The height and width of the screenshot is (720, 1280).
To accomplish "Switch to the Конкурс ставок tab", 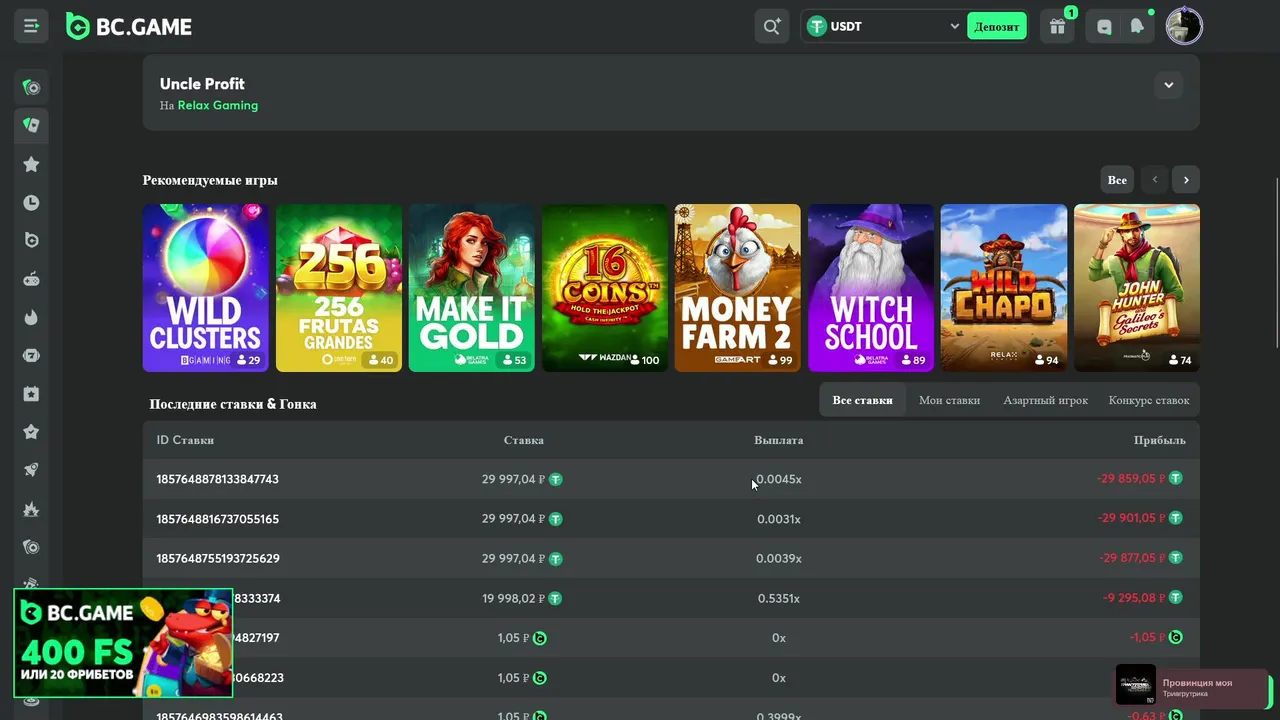I will click(x=1149, y=400).
